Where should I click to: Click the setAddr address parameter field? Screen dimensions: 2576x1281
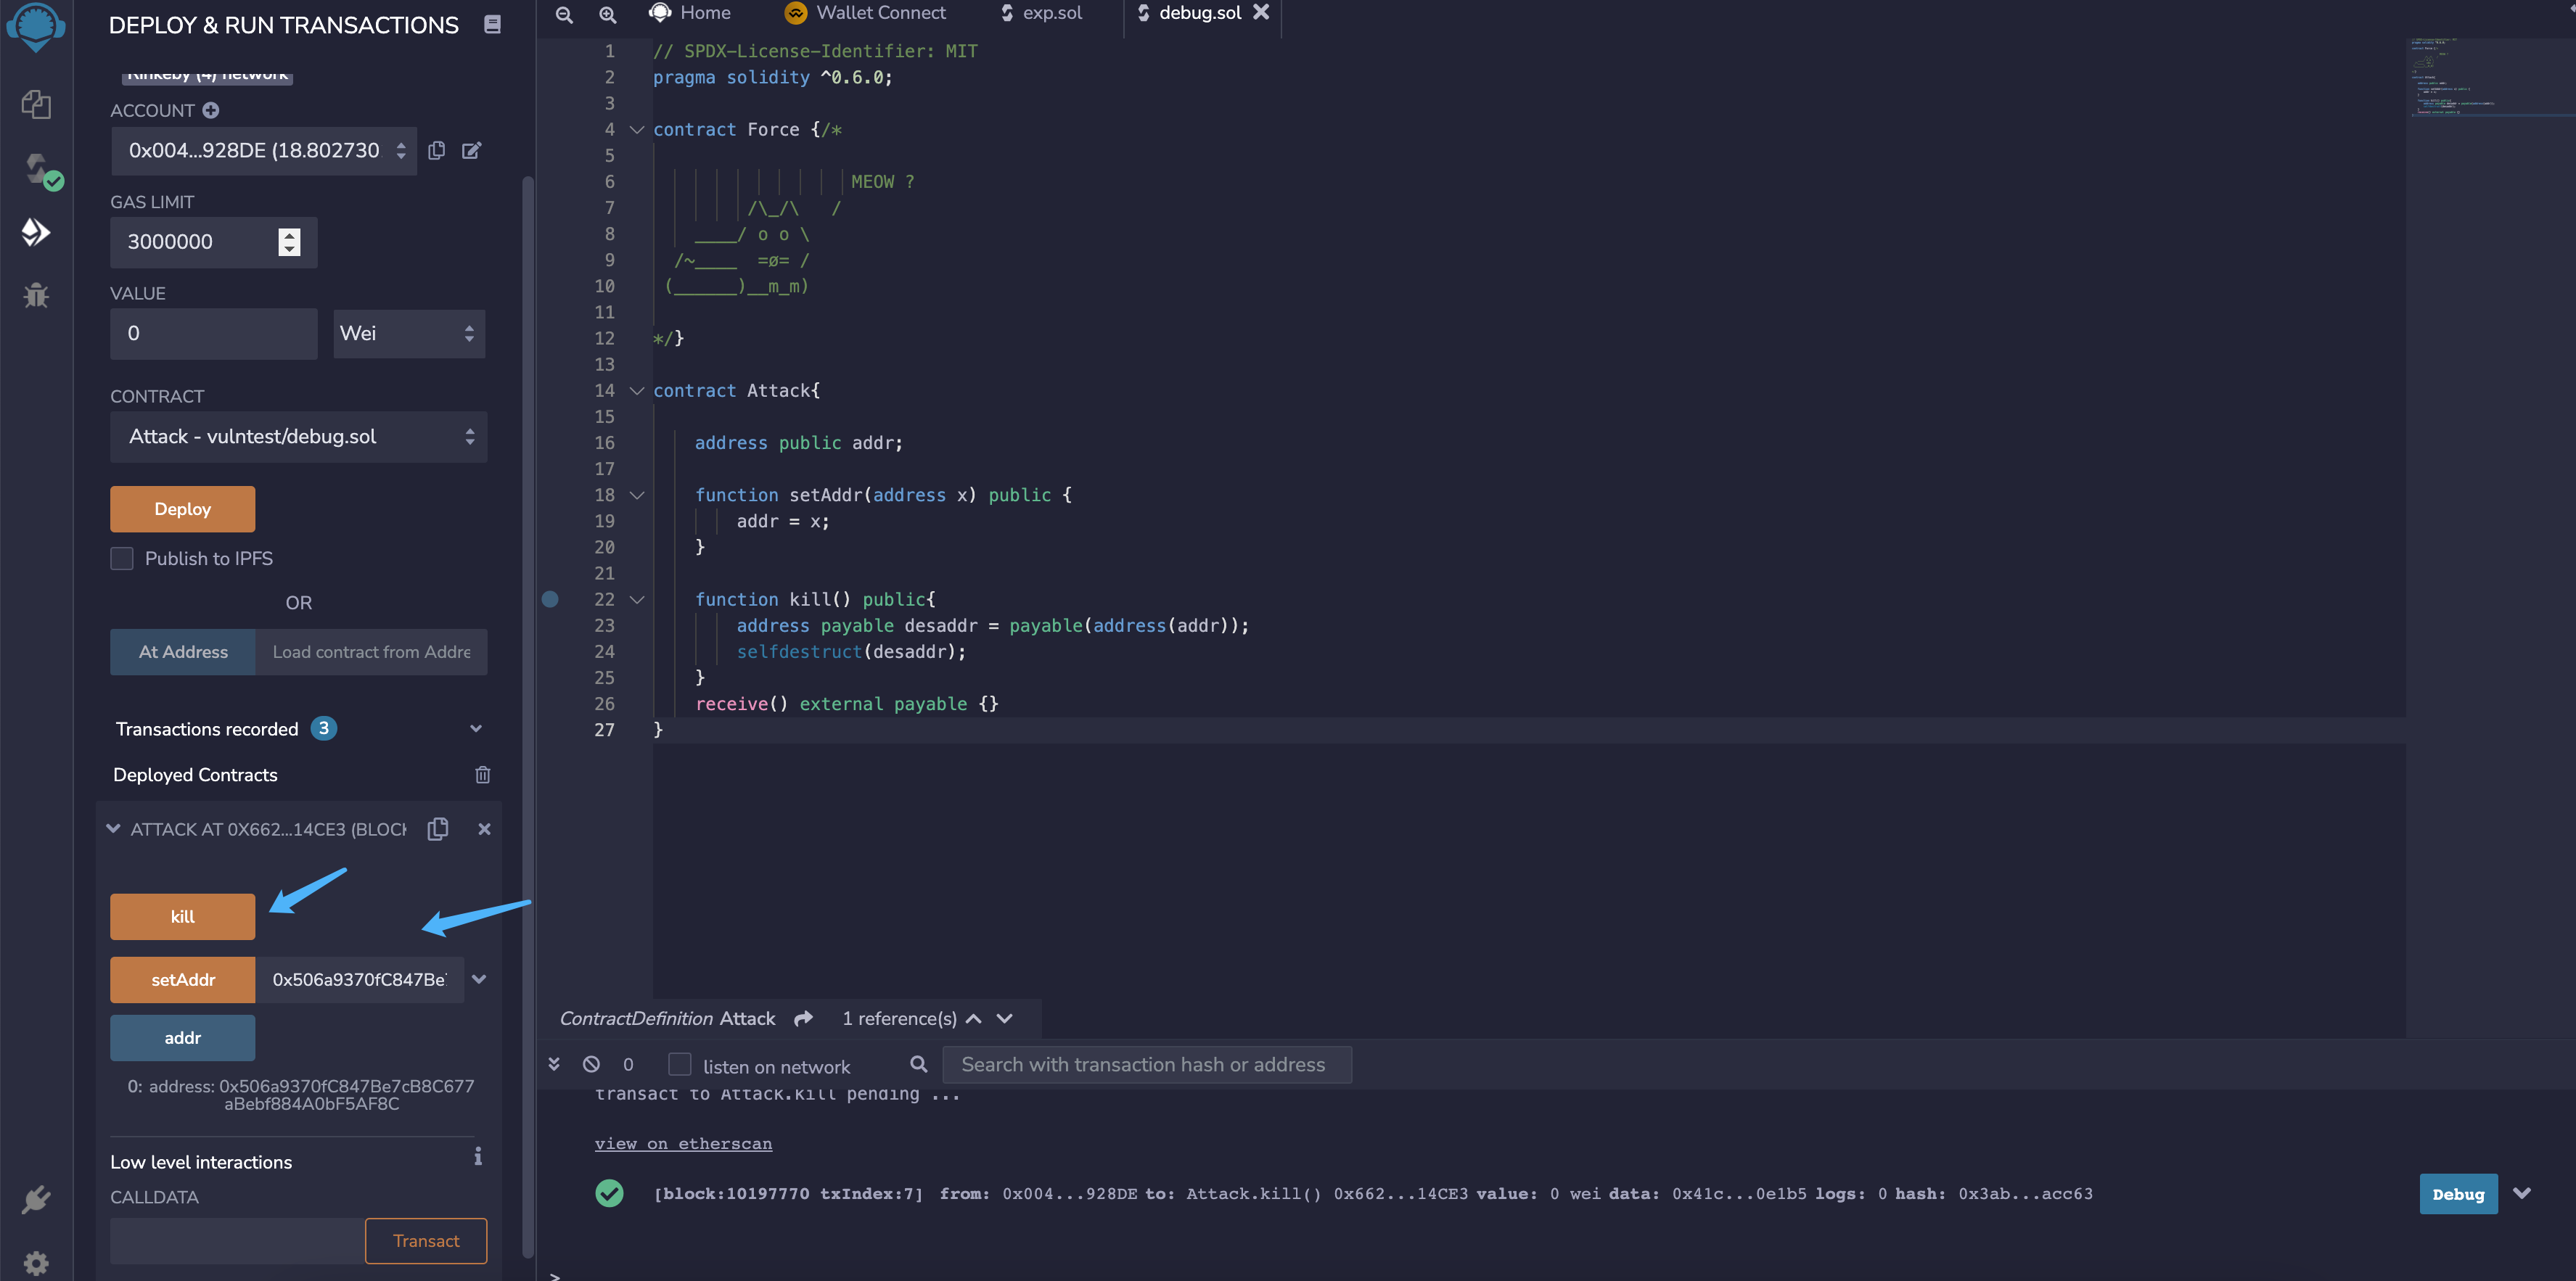click(x=359, y=979)
